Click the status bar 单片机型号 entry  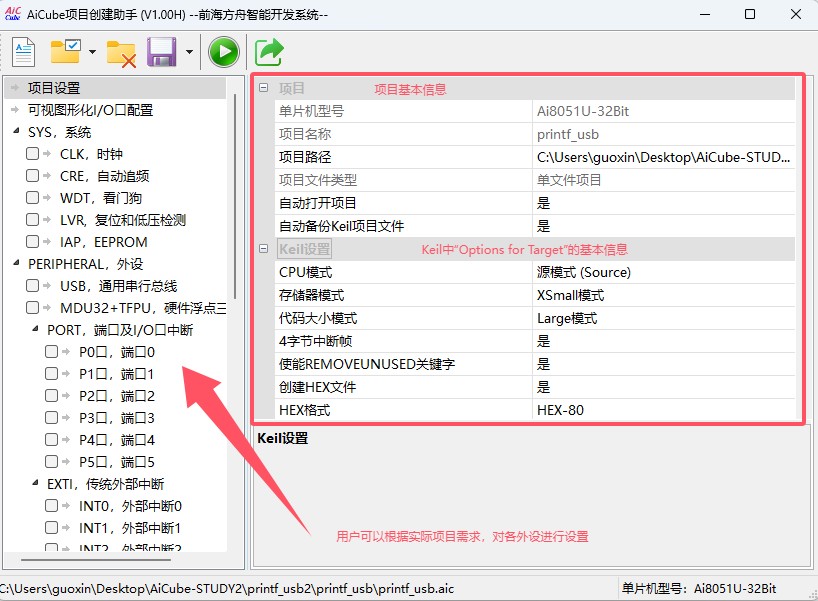(x=699, y=588)
